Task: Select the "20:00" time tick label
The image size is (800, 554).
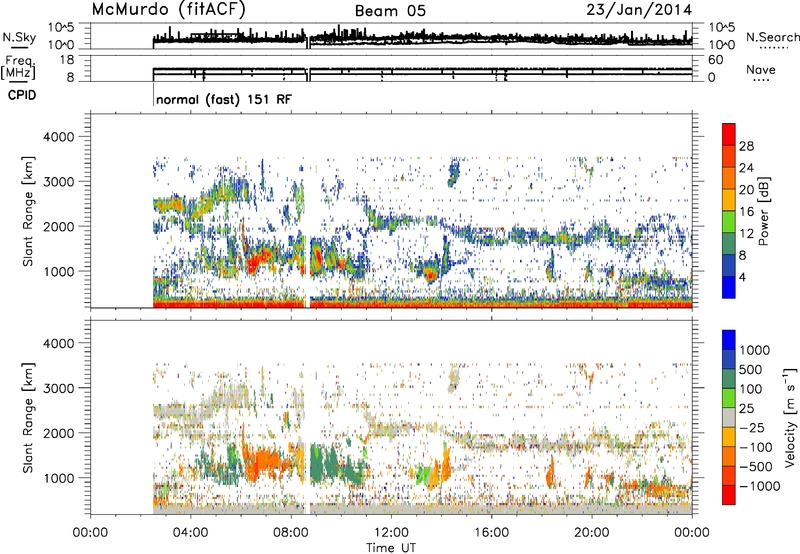Action: (x=592, y=533)
